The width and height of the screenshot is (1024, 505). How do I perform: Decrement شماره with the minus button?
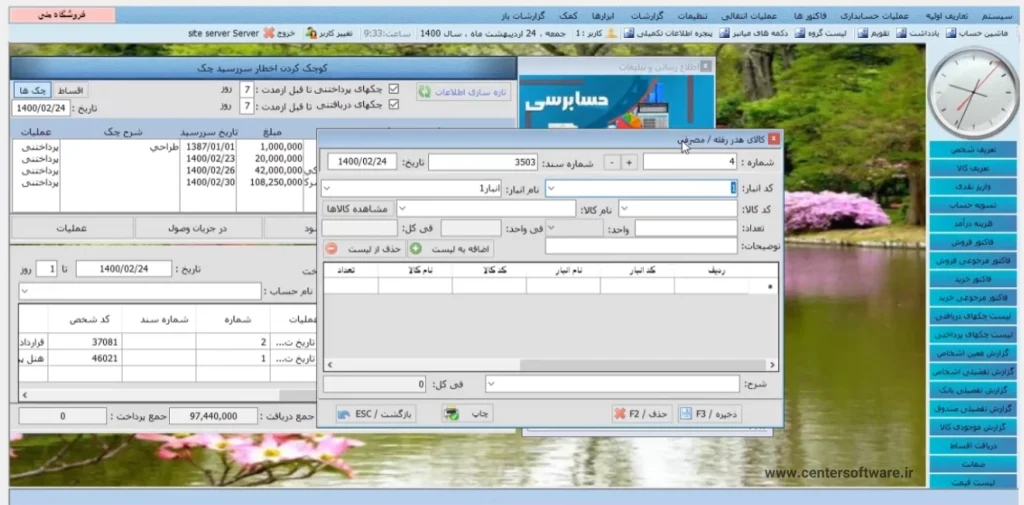(611, 162)
